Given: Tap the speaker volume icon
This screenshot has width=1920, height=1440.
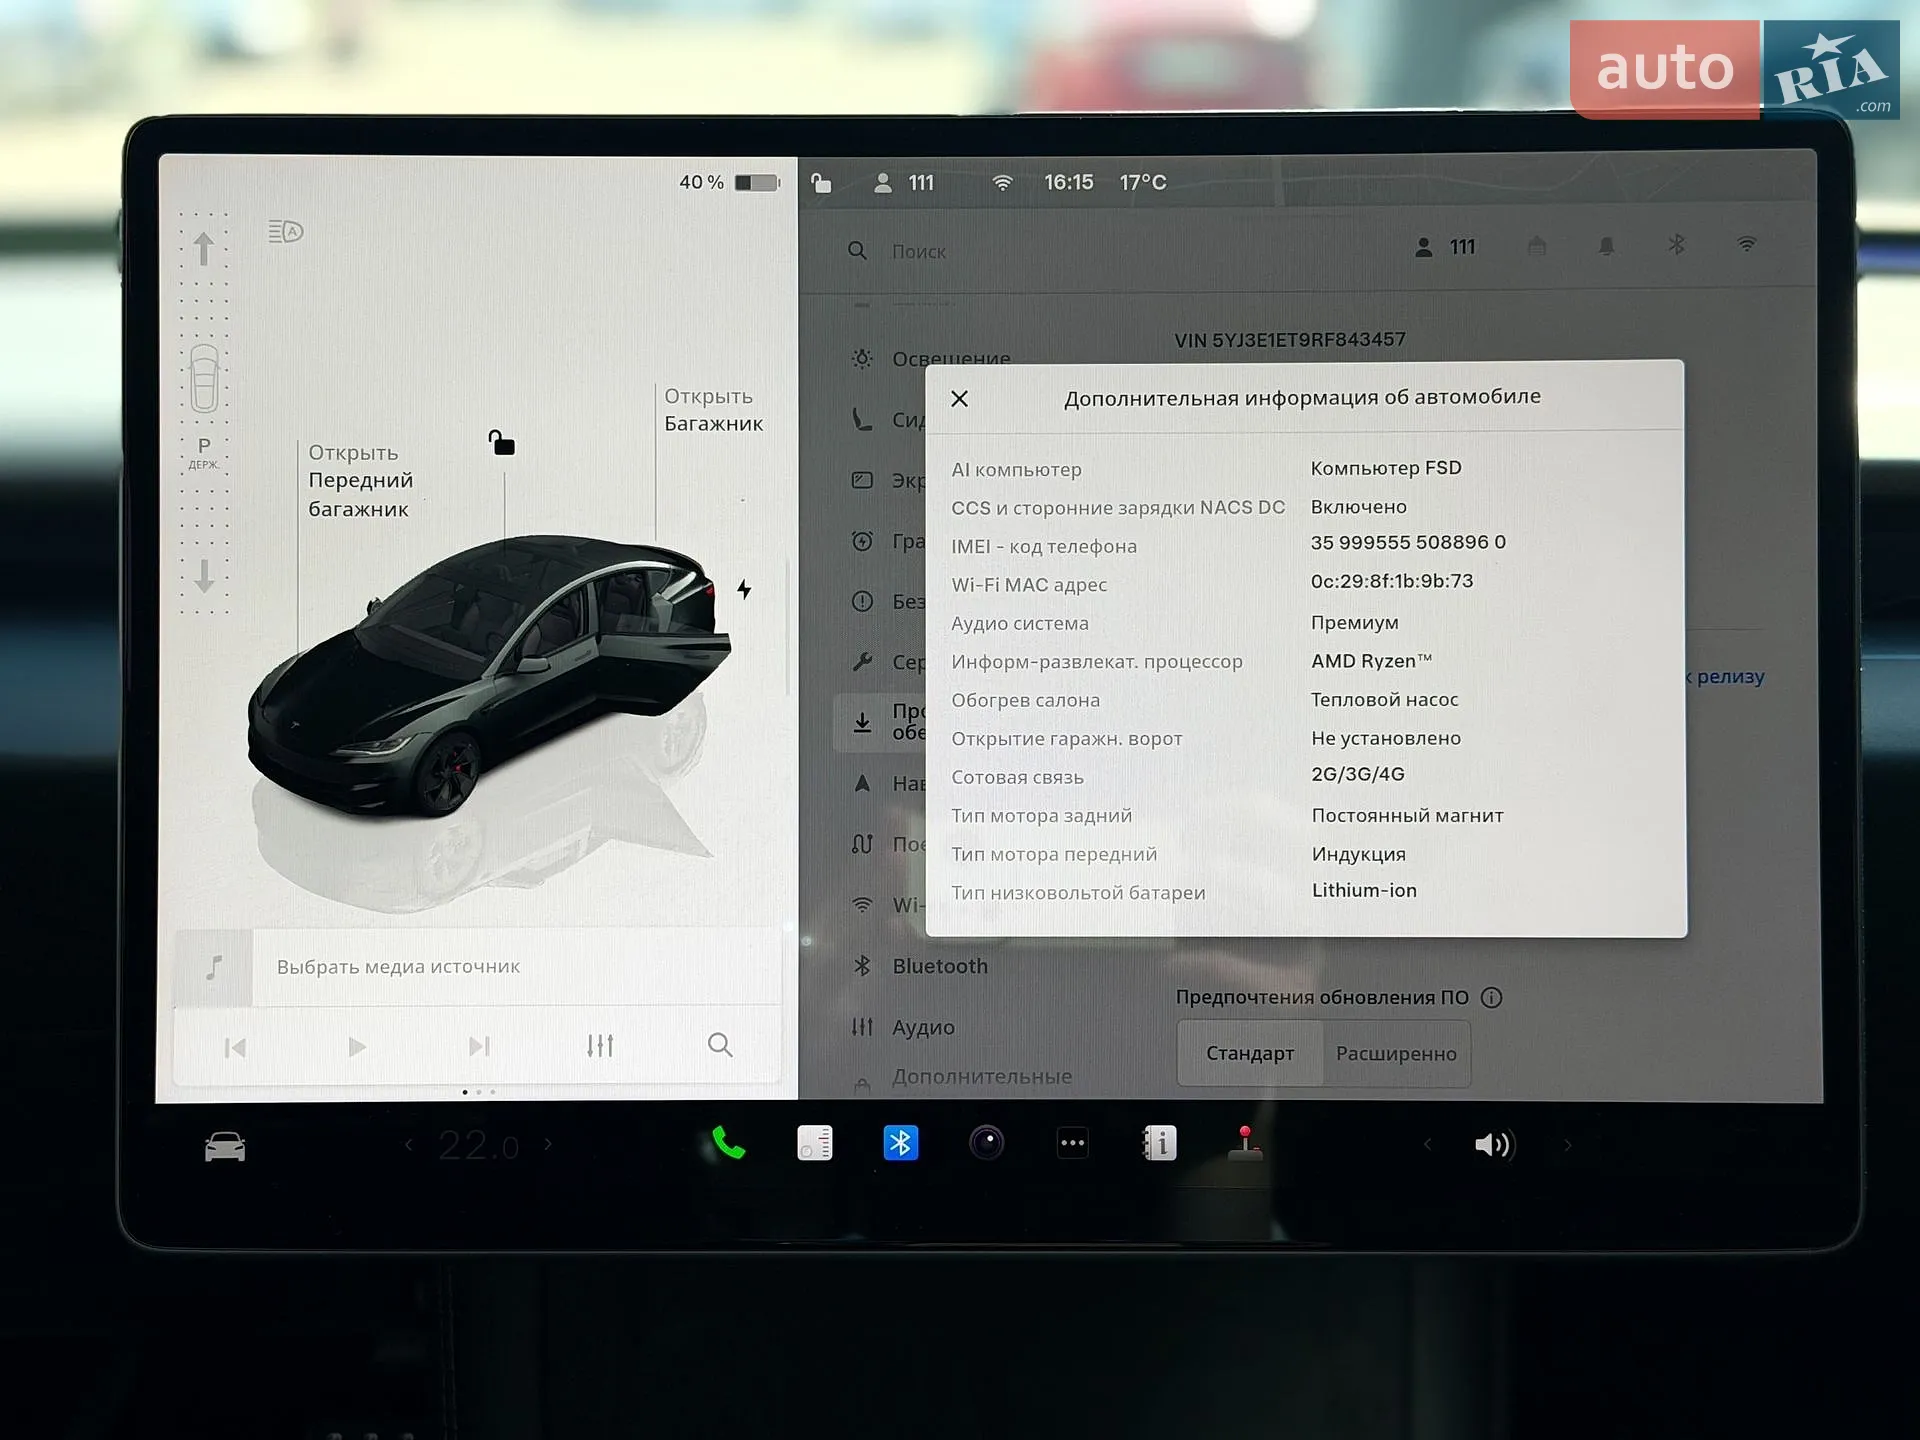Looking at the screenshot, I should tap(1494, 1145).
